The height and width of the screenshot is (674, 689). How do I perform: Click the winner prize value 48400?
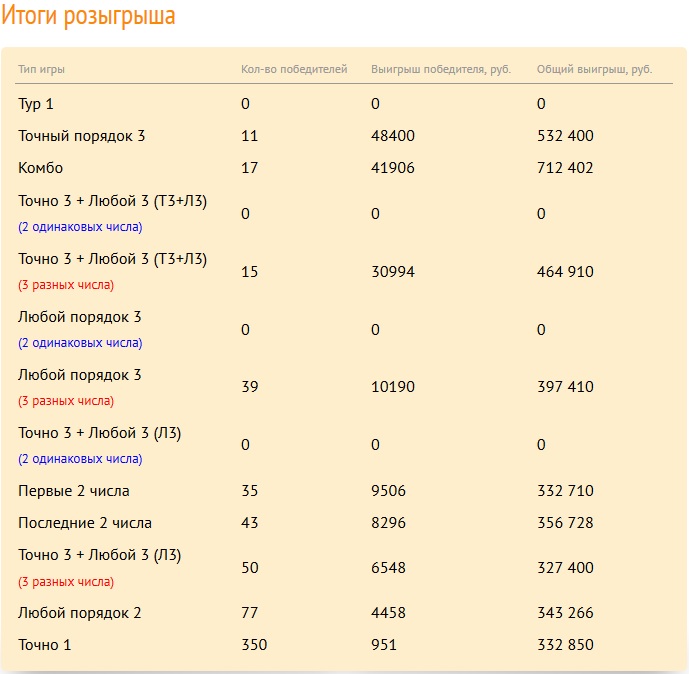coord(393,136)
